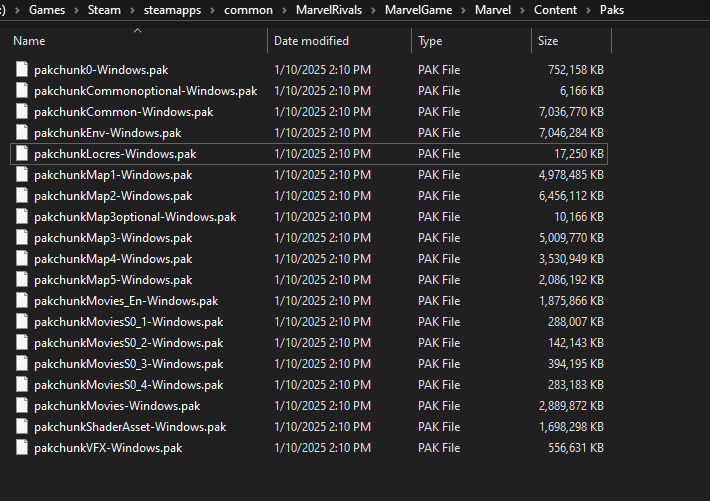The height and width of the screenshot is (501, 710).
Task: Click the size value 2,889,872 KB
Action: pyautogui.click(x=571, y=405)
